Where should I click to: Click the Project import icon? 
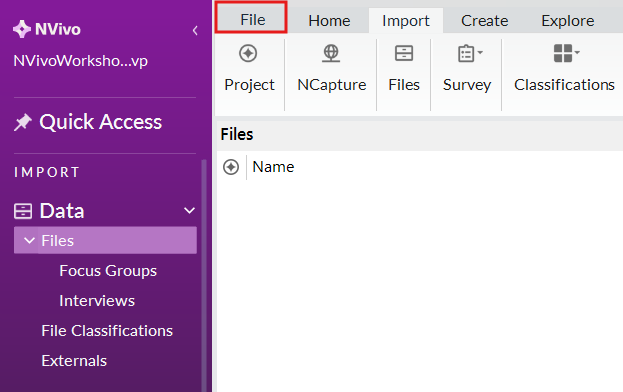(x=248, y=53)
